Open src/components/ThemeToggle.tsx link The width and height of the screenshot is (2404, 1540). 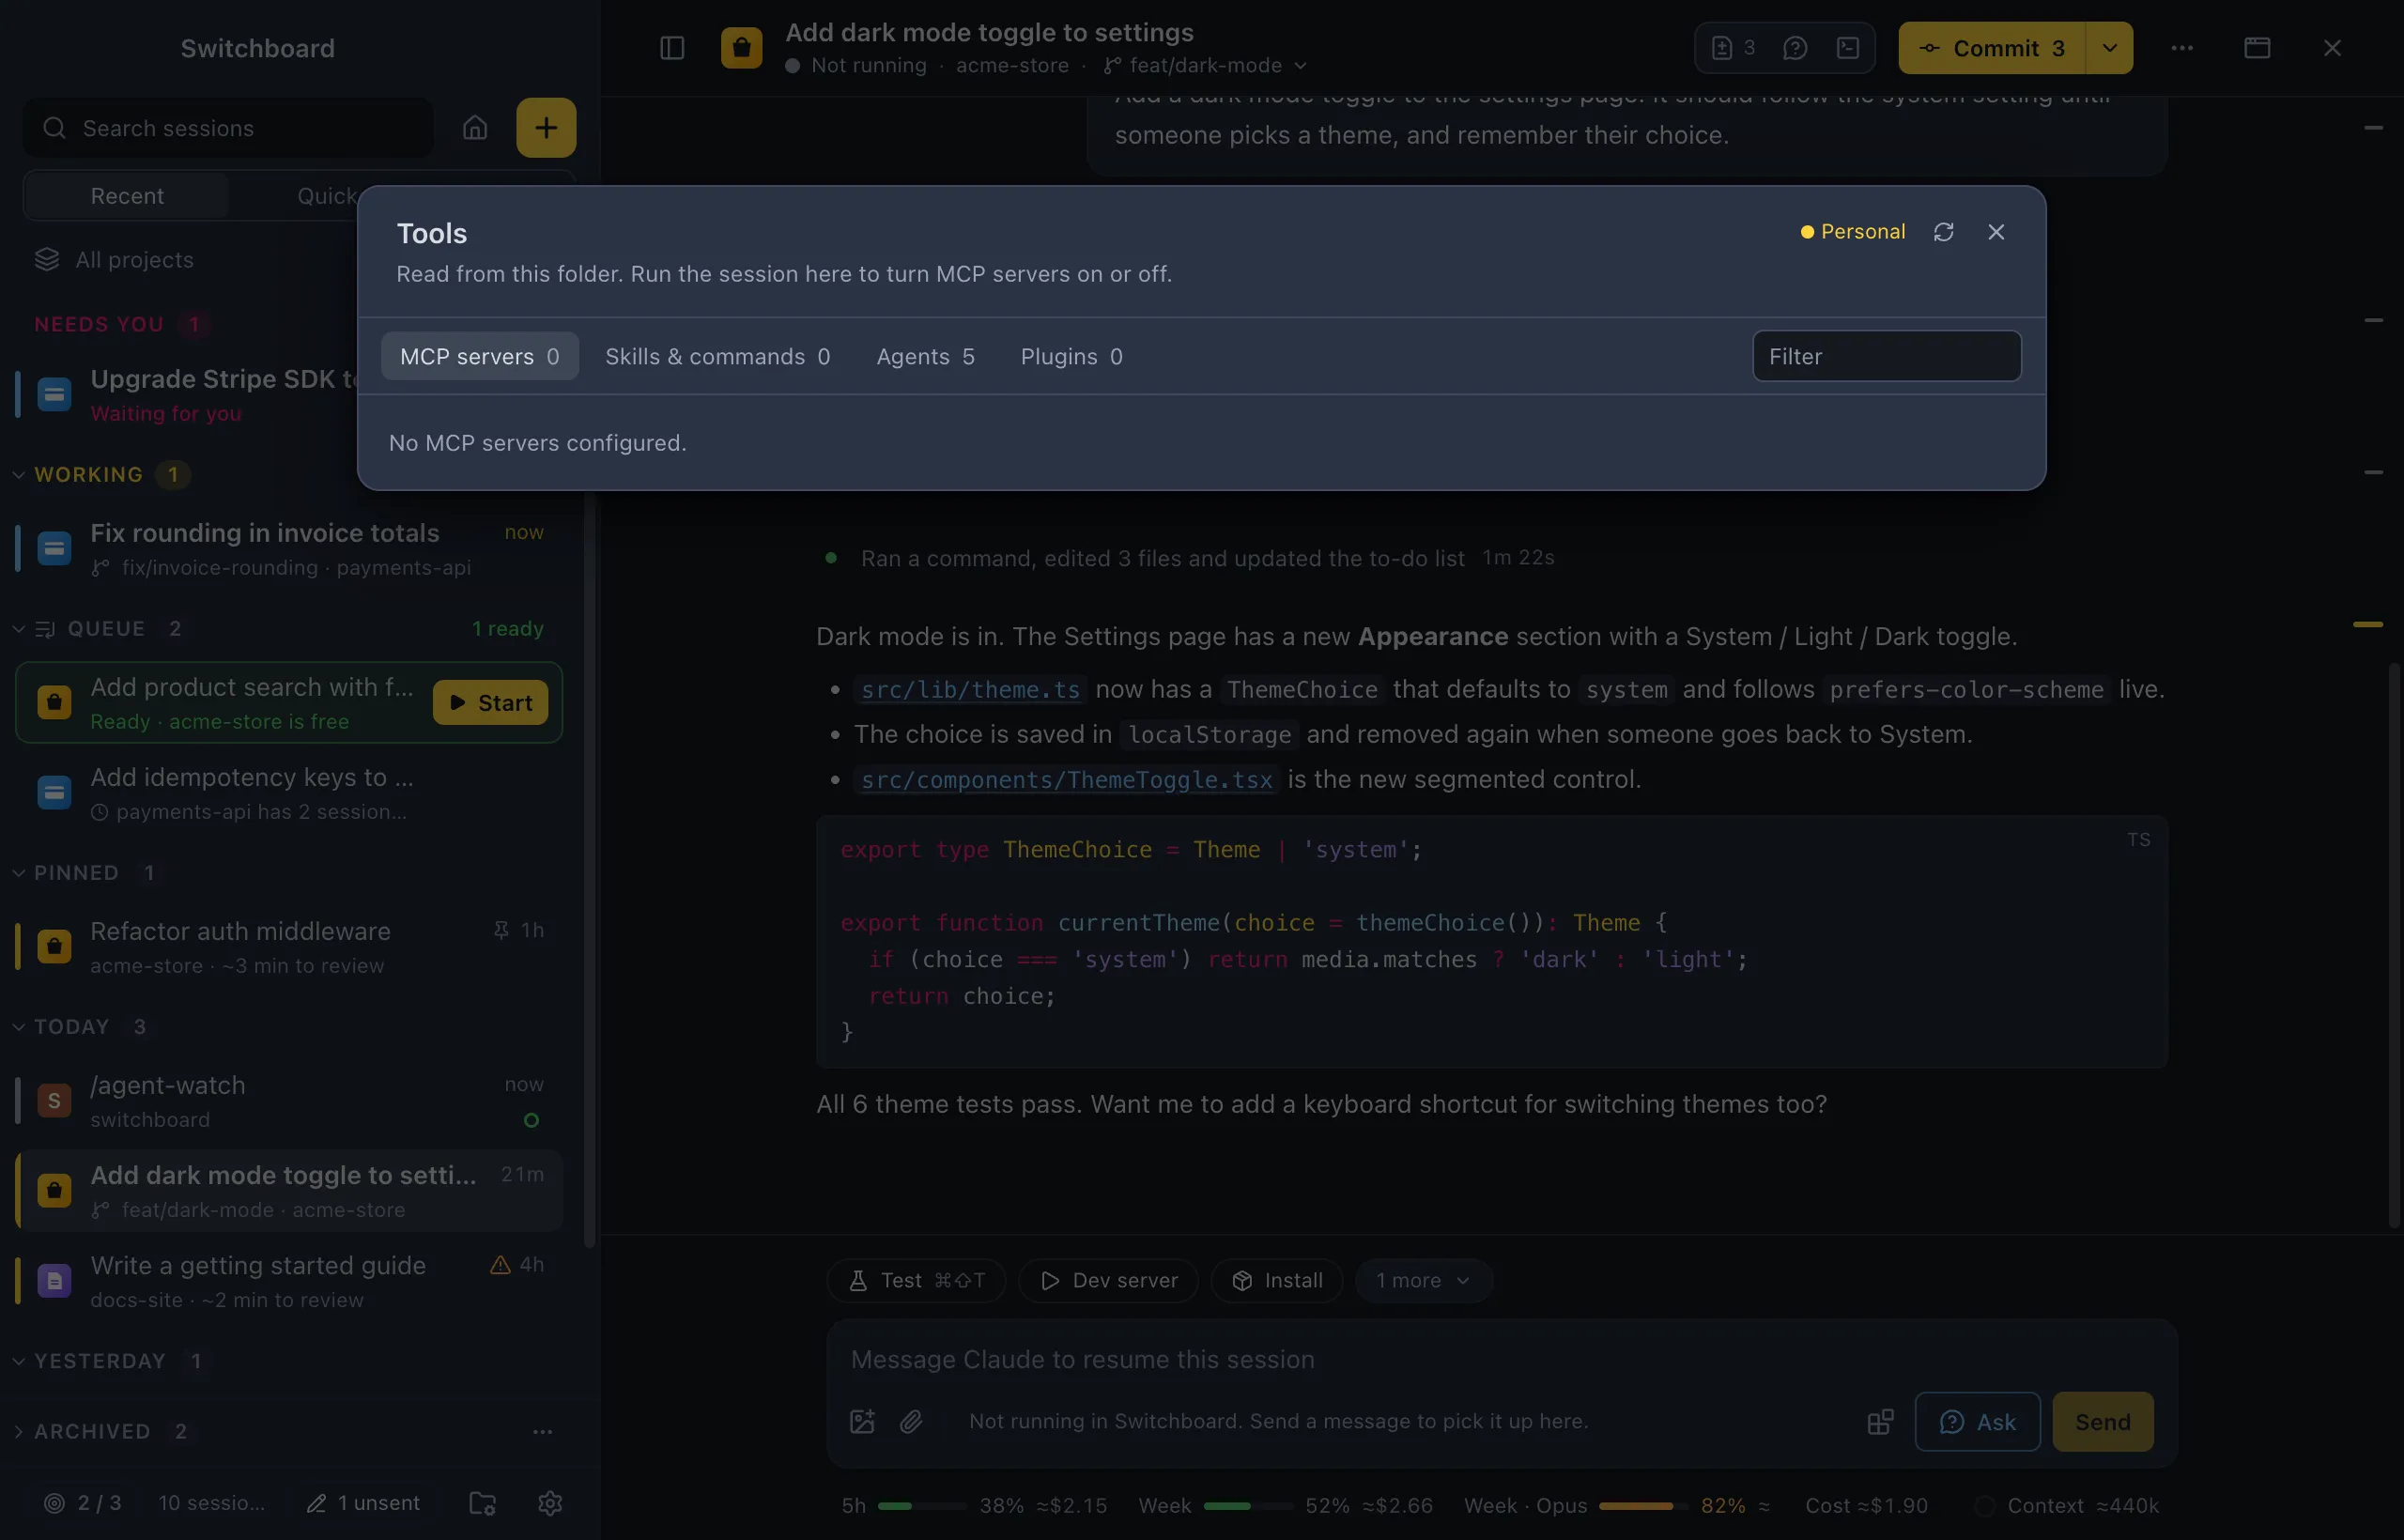pyautogui.click(x=1066, y=779)
